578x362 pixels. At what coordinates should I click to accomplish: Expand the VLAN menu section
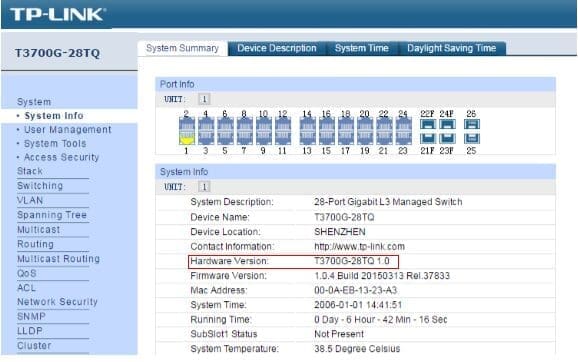tap(30, 200)
